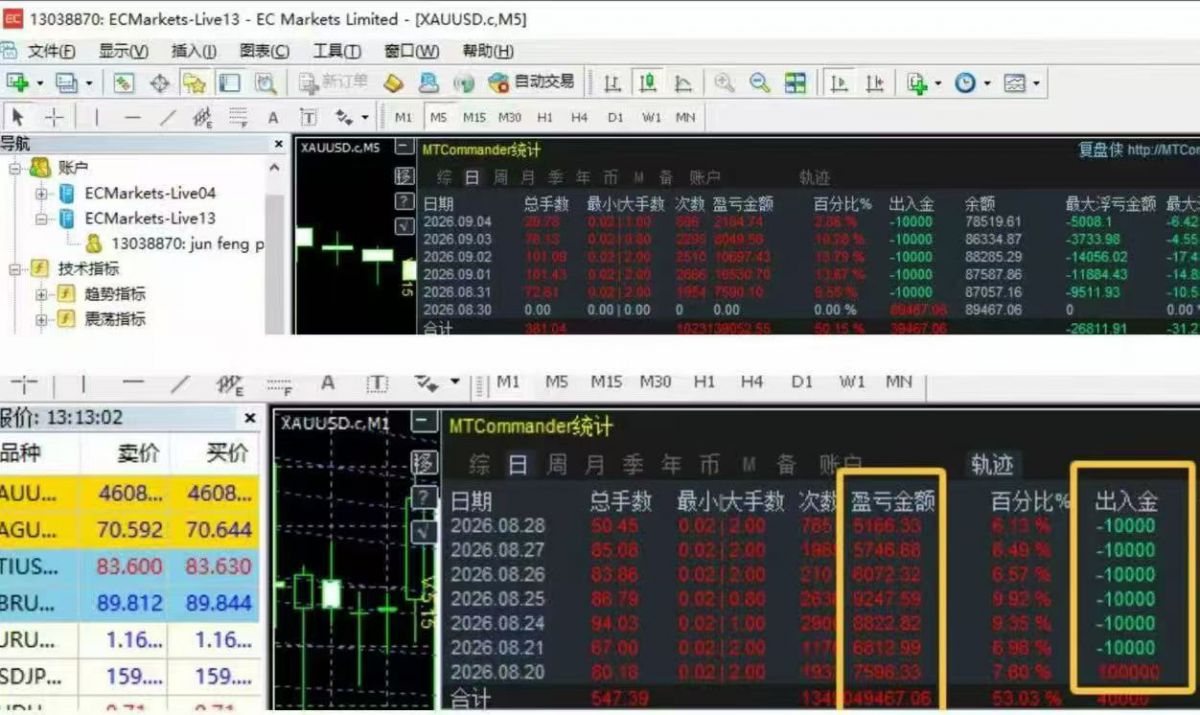Open 文件(F) menu
Screen dimensions: 1200x715
click(52, 51)
